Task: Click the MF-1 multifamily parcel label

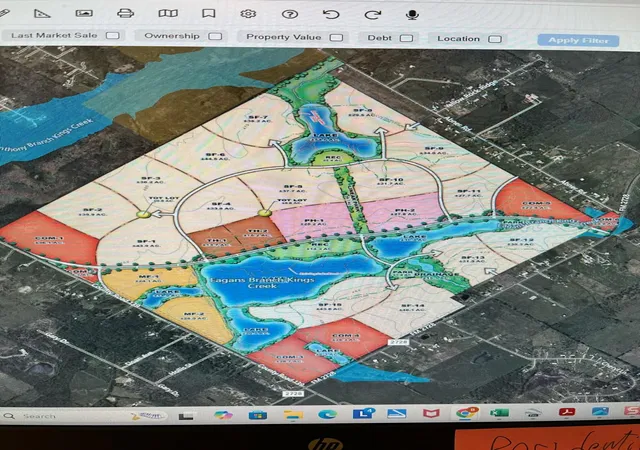Action: click(x=148, y=278)
